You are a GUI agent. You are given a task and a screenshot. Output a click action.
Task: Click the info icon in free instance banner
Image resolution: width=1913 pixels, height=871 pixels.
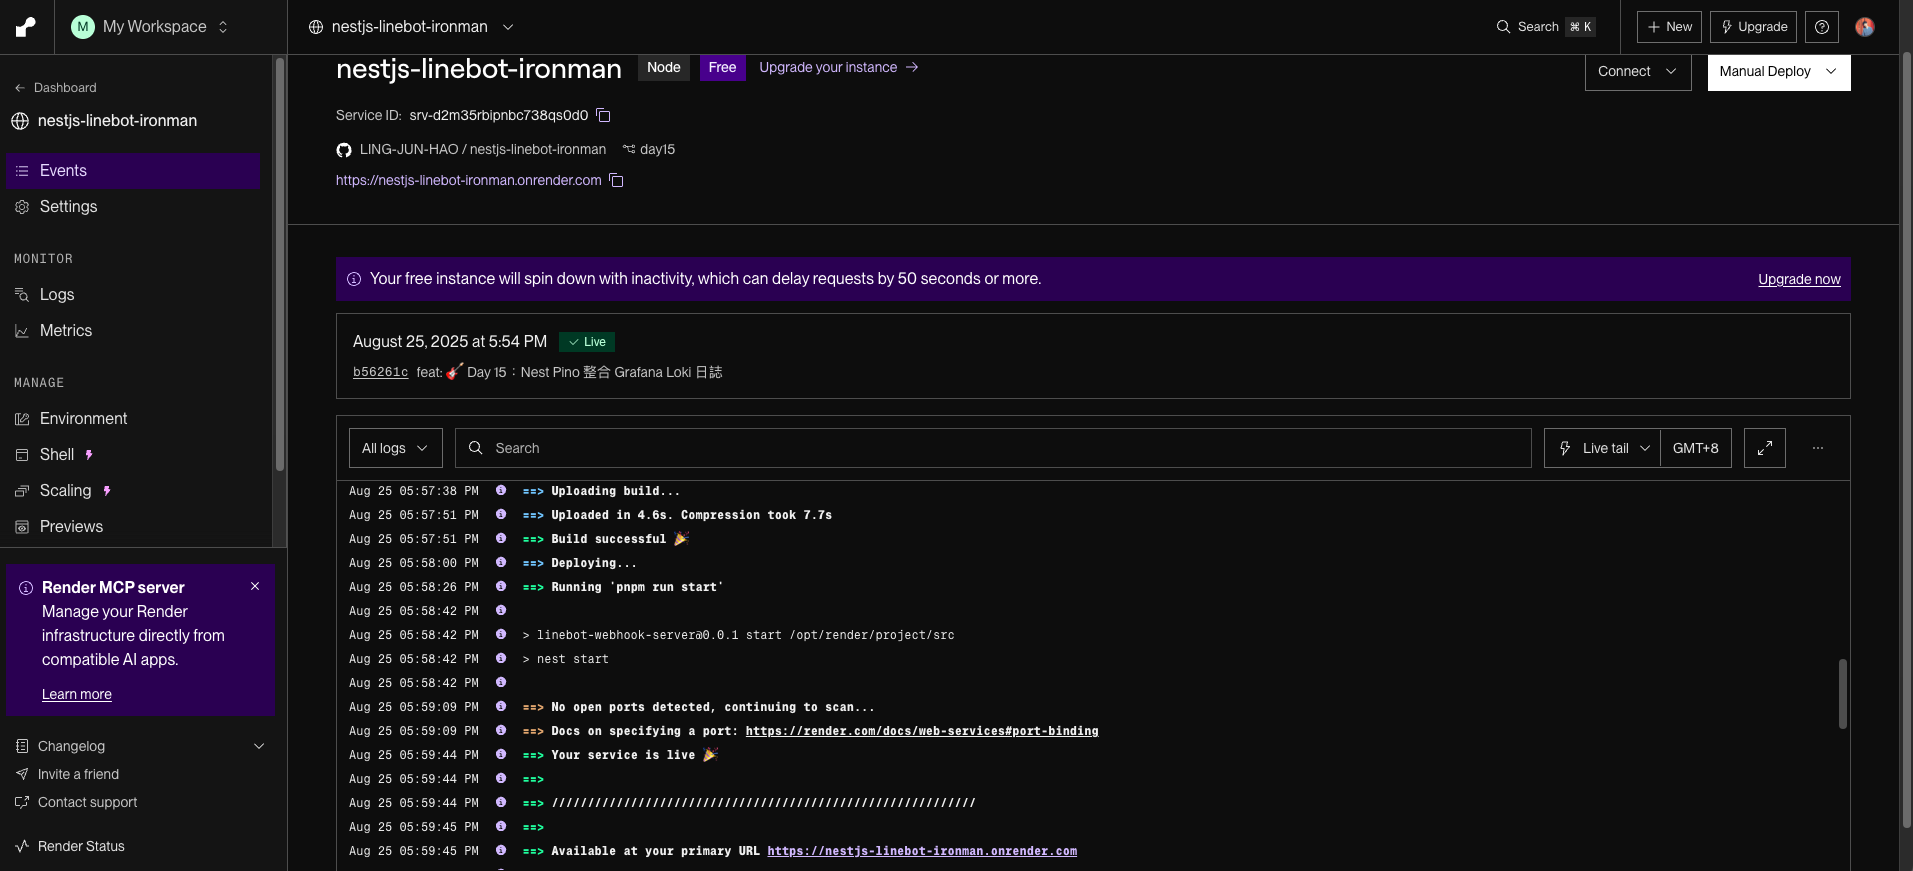(x=354, y=279)
